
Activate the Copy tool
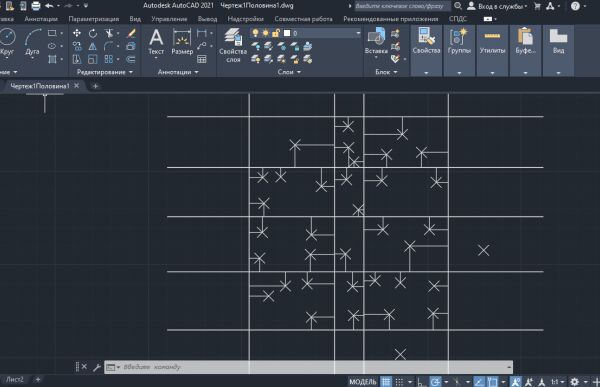click(77, 46)
